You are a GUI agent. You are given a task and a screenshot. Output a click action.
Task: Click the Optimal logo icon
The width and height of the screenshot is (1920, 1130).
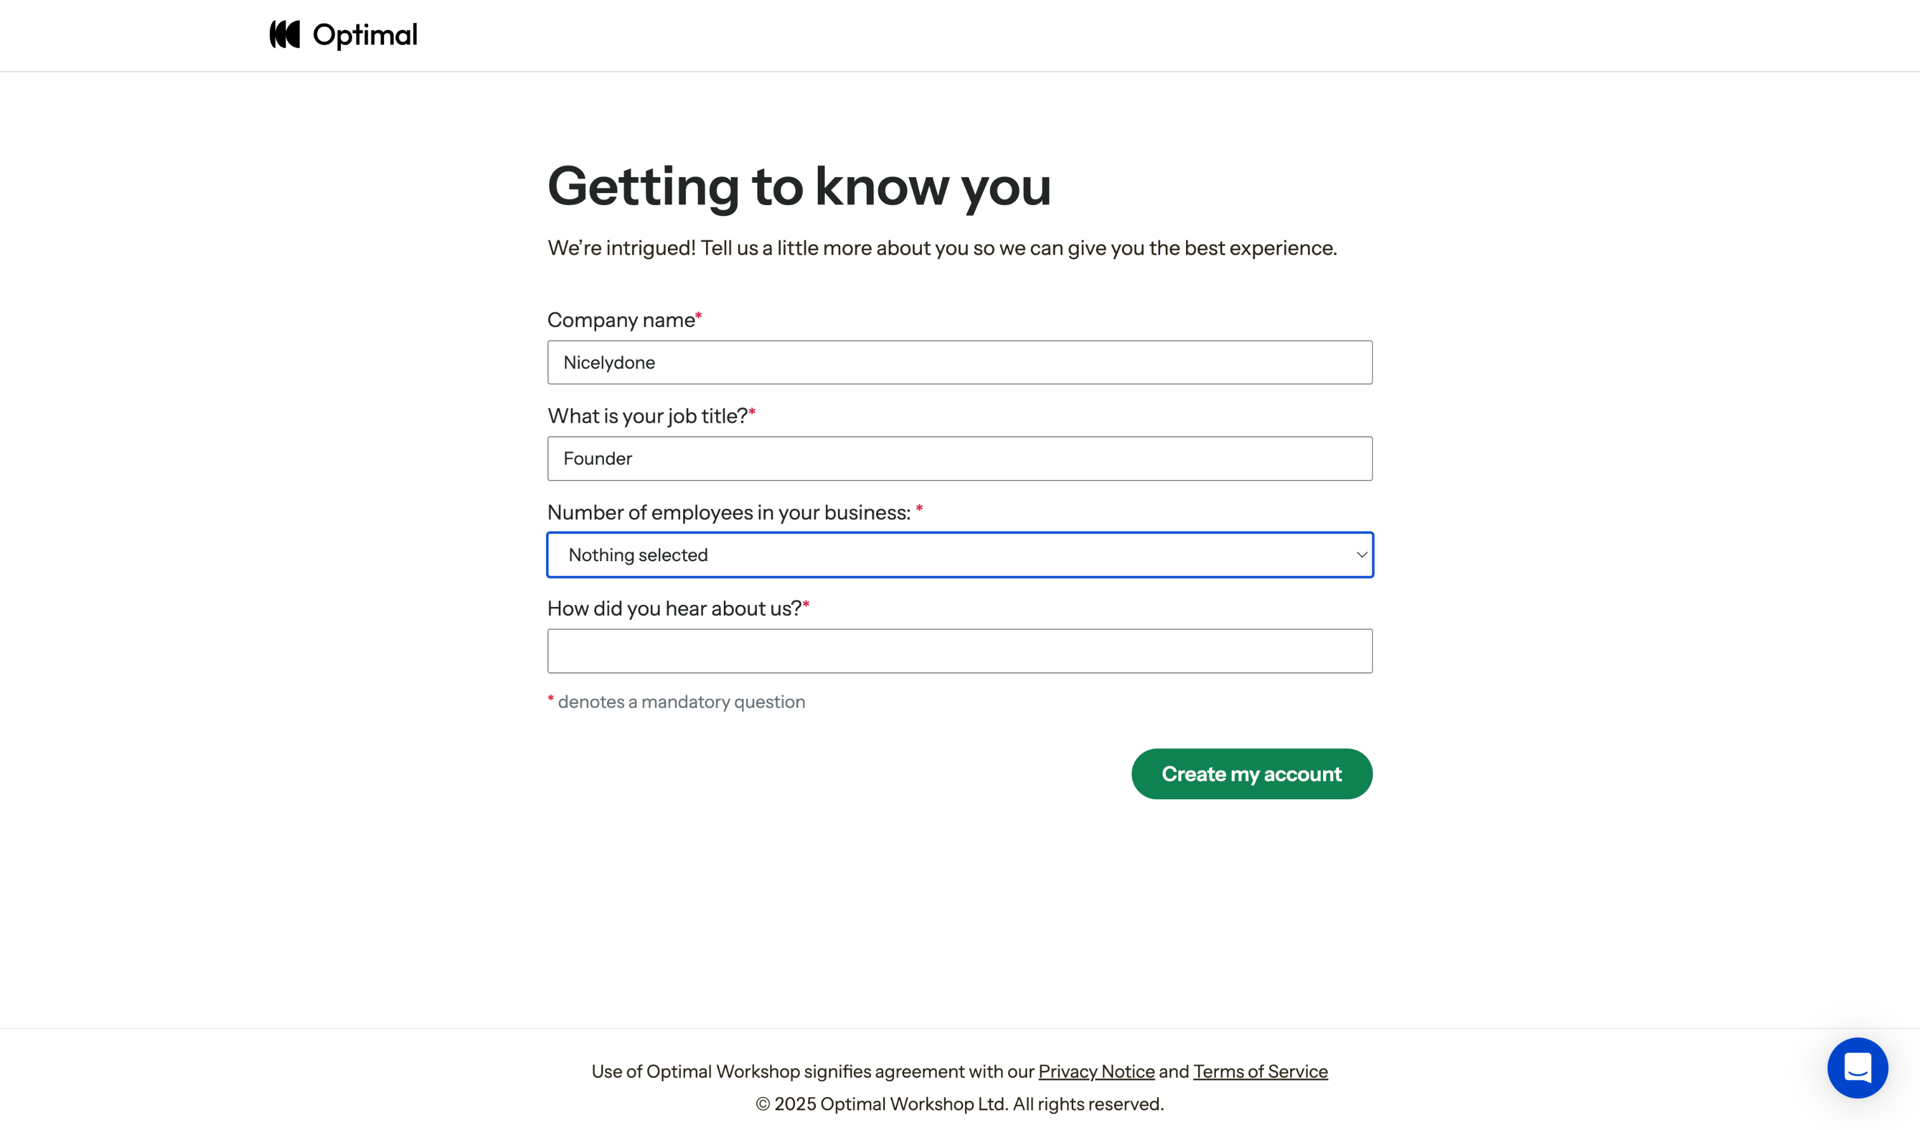point(285,35)
